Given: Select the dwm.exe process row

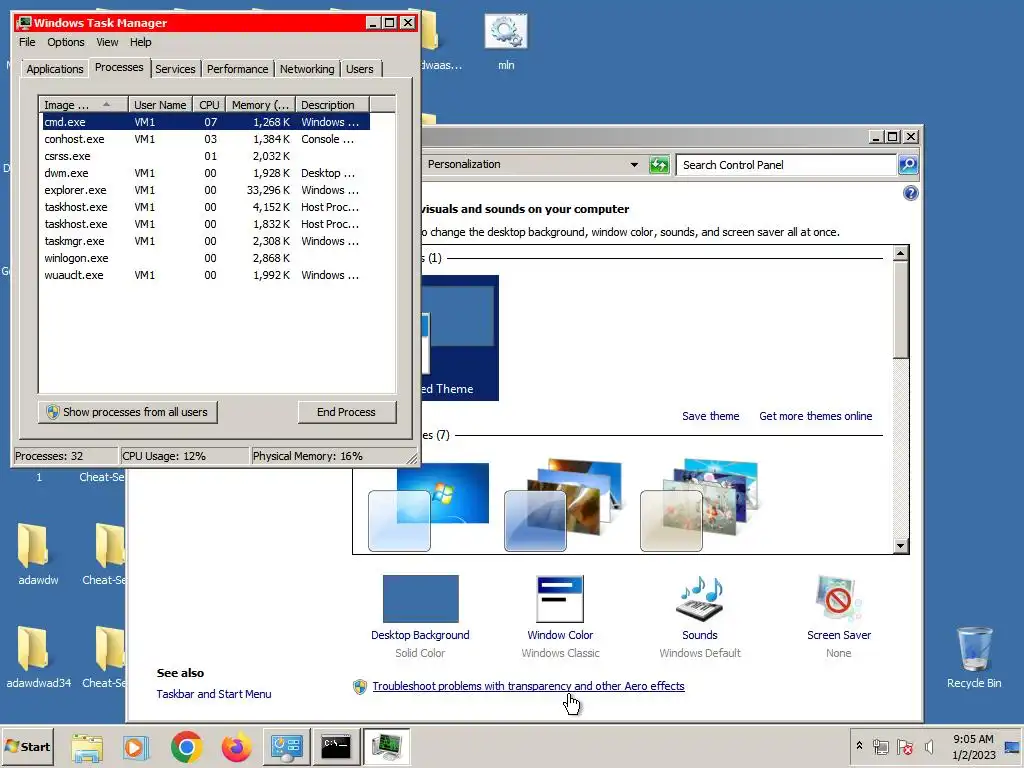Looking at the screenshot, I should click(204, 173).
